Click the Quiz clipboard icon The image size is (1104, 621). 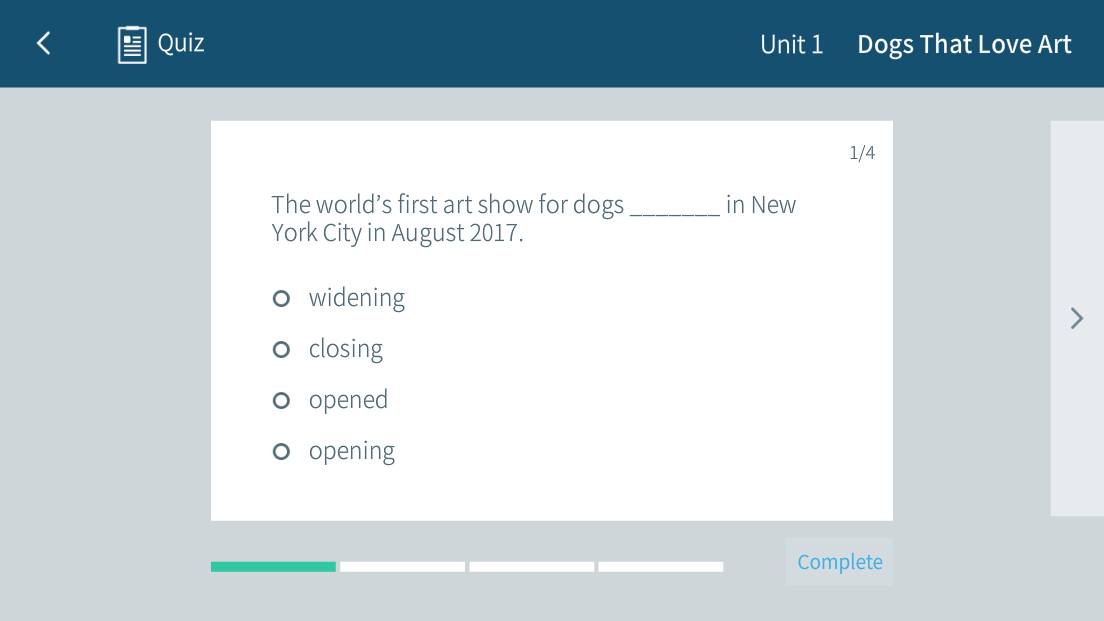[x=132, y=44]
